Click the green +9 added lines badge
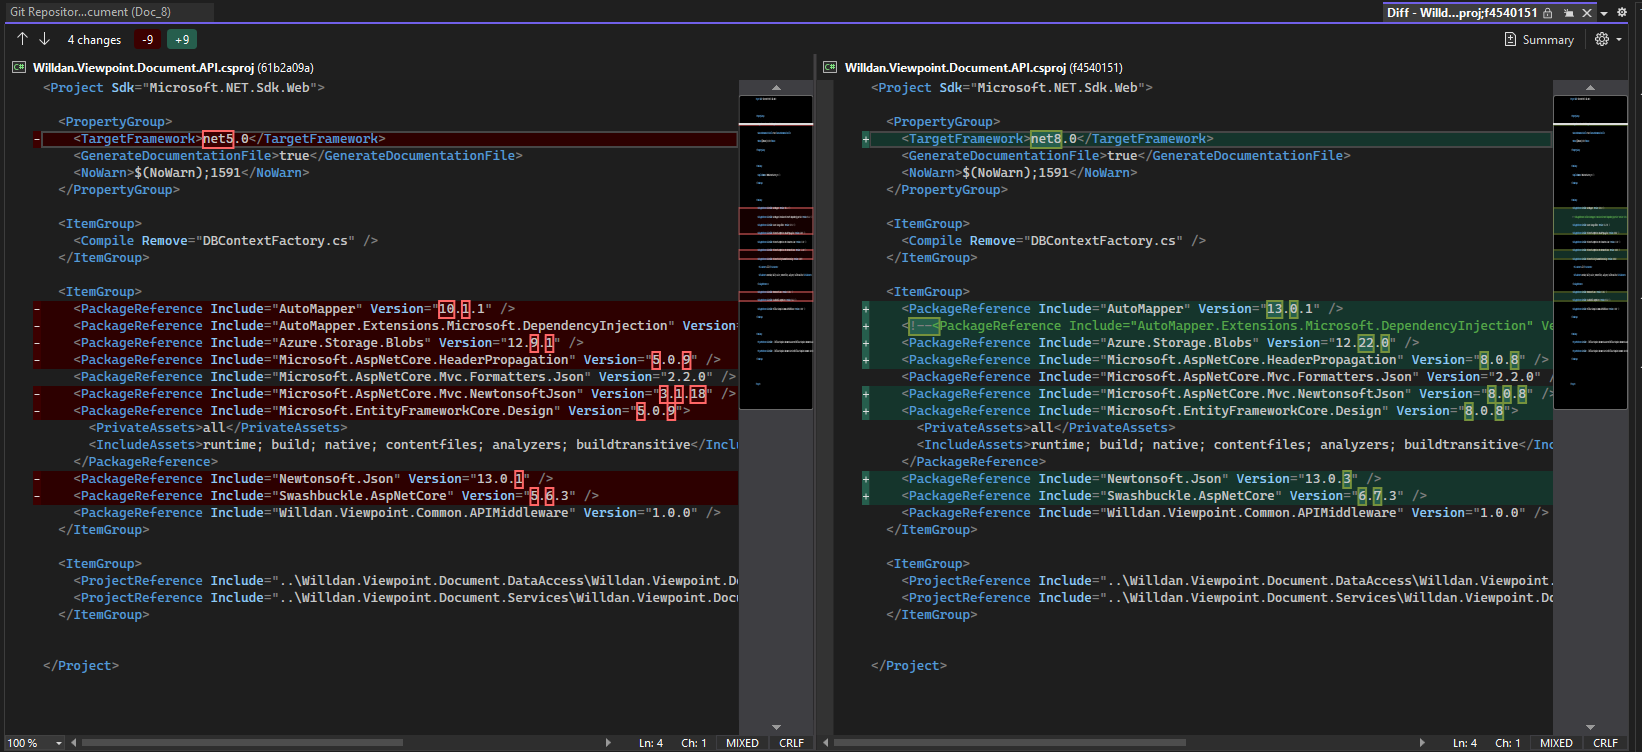The image size is (1642, 752). click(182, 40)
